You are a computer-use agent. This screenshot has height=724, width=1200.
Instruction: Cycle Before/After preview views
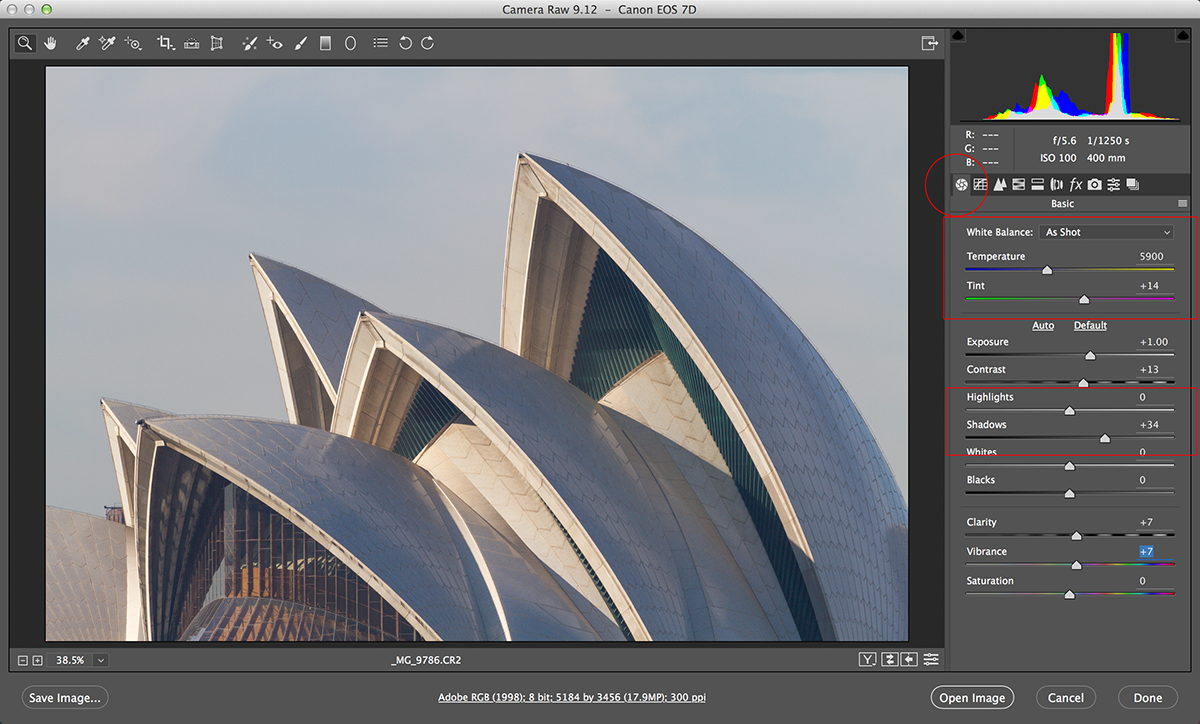click(x=867, y=659)
